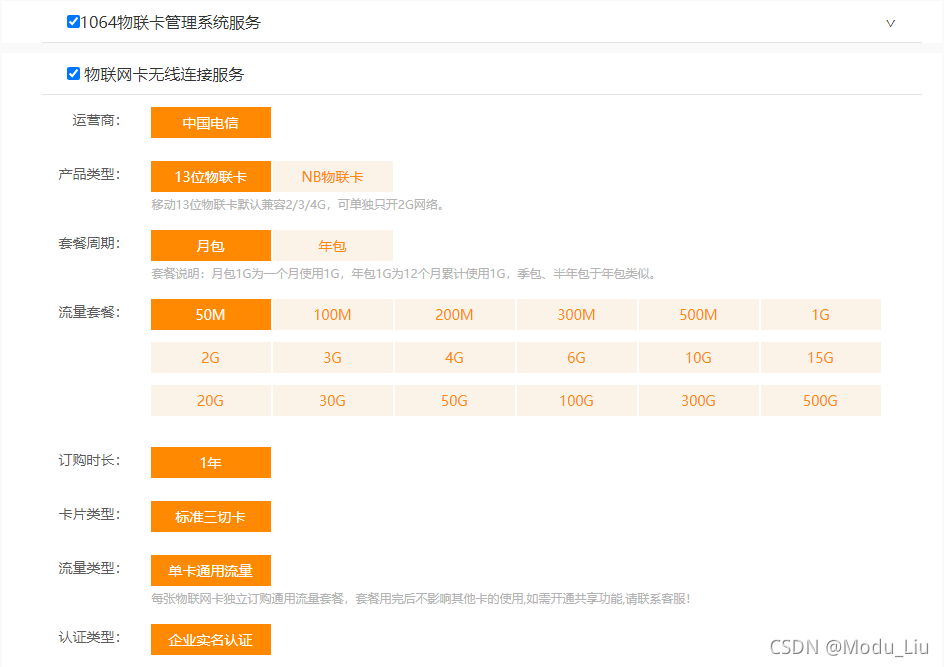Click the 套餐说明 explanation text
This screenshot has width=944, height=667.
(x=403, y=274)
